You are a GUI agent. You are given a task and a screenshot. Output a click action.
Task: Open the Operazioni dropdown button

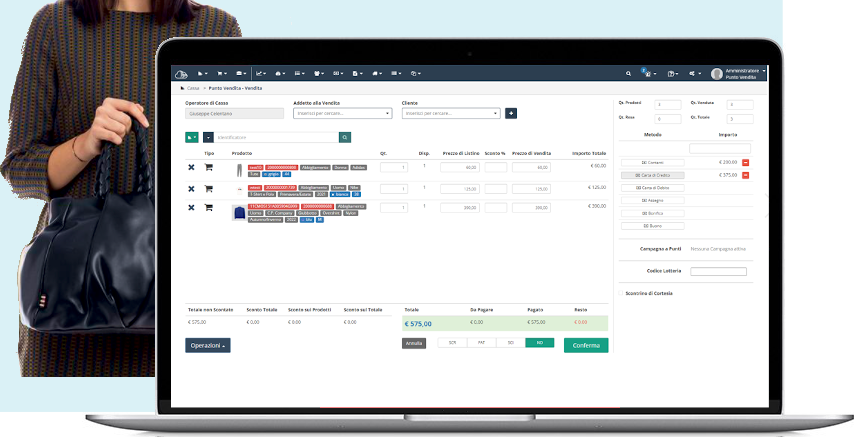coord(208,345)
